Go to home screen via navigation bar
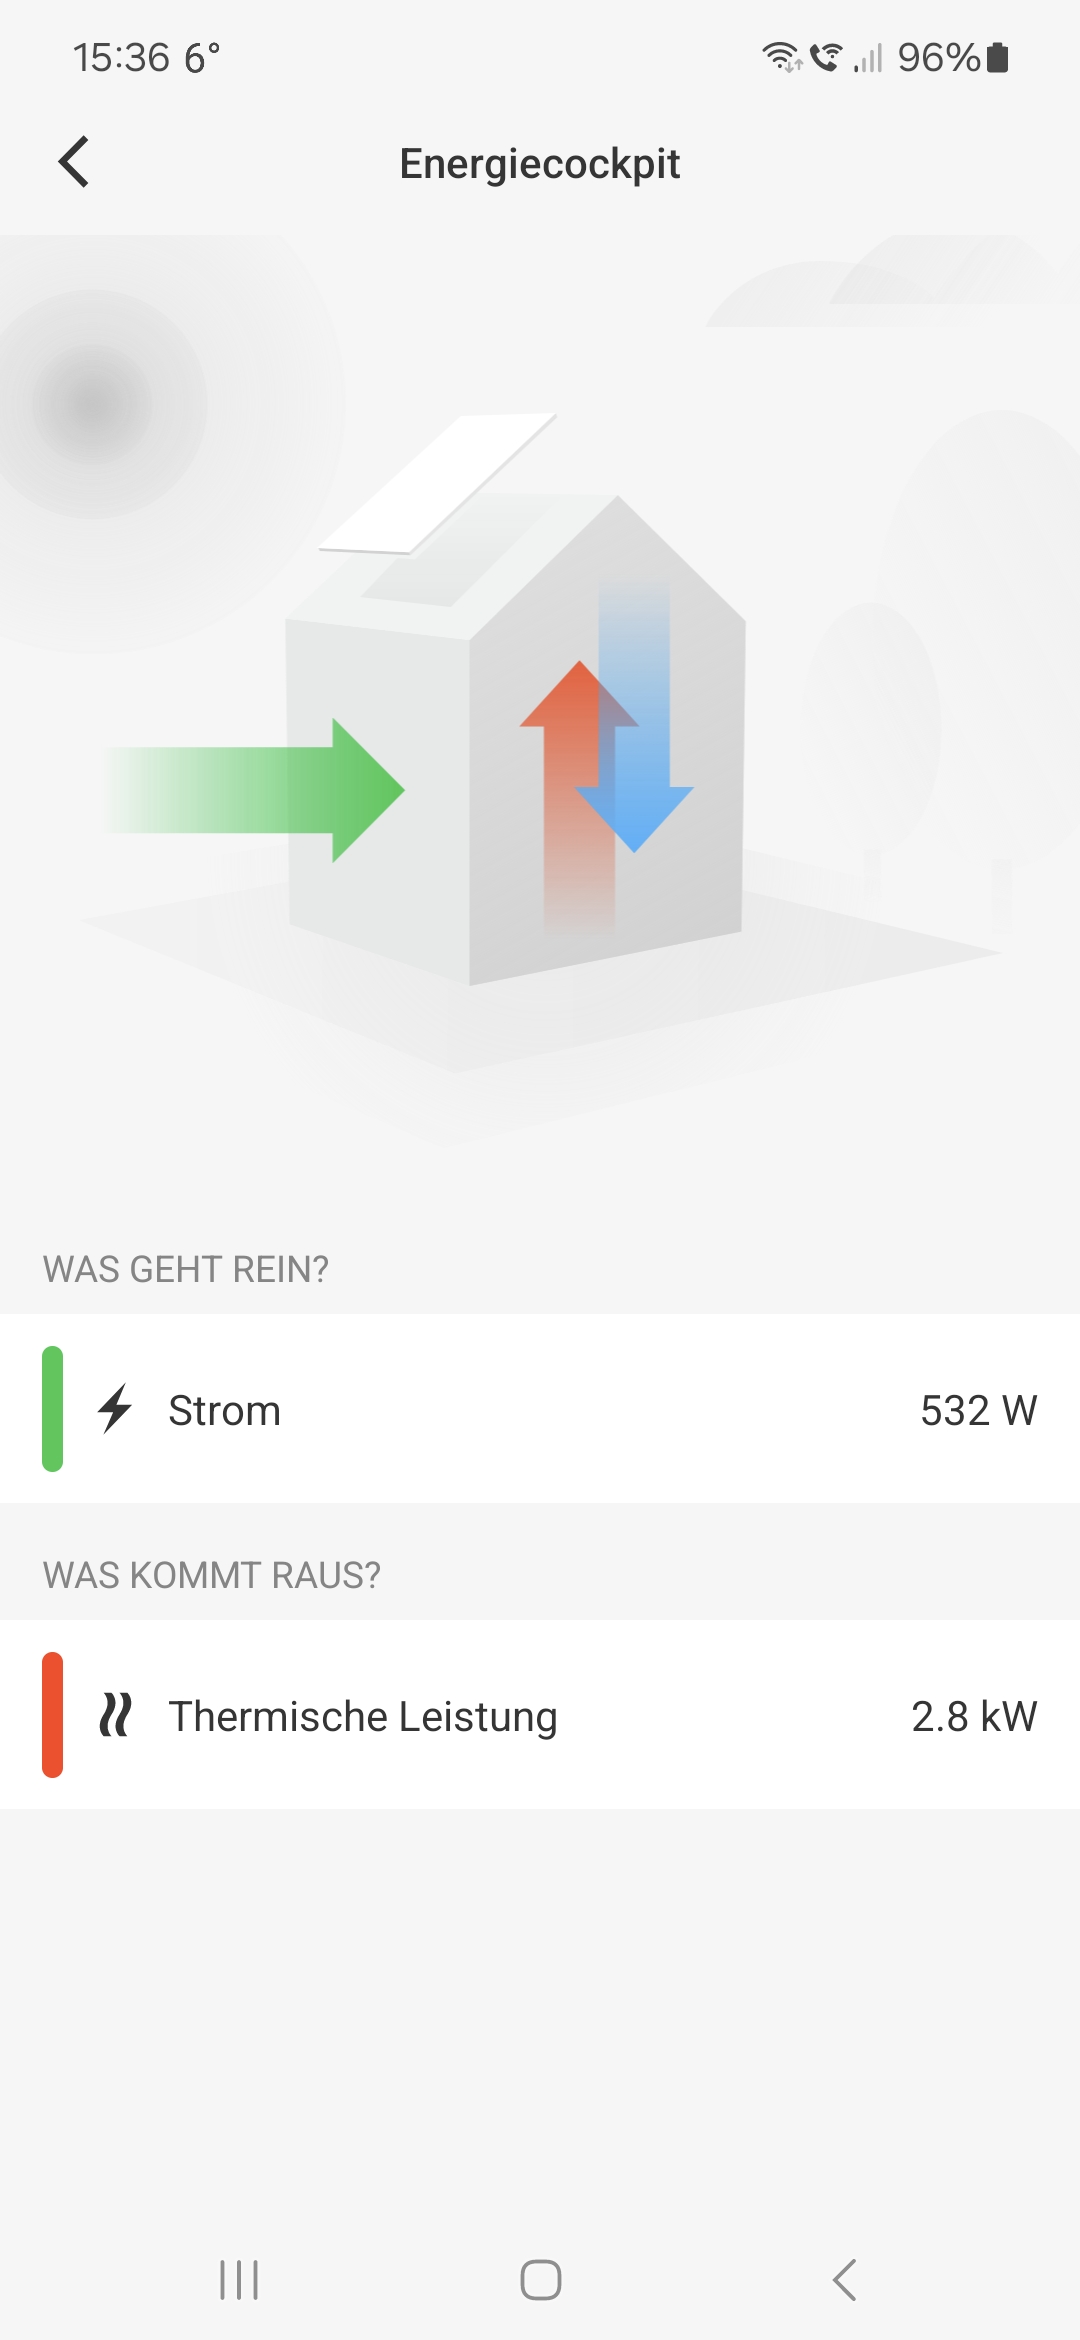The width and height of the screenshot is (1080, 2340). [x=540, y=2280]
